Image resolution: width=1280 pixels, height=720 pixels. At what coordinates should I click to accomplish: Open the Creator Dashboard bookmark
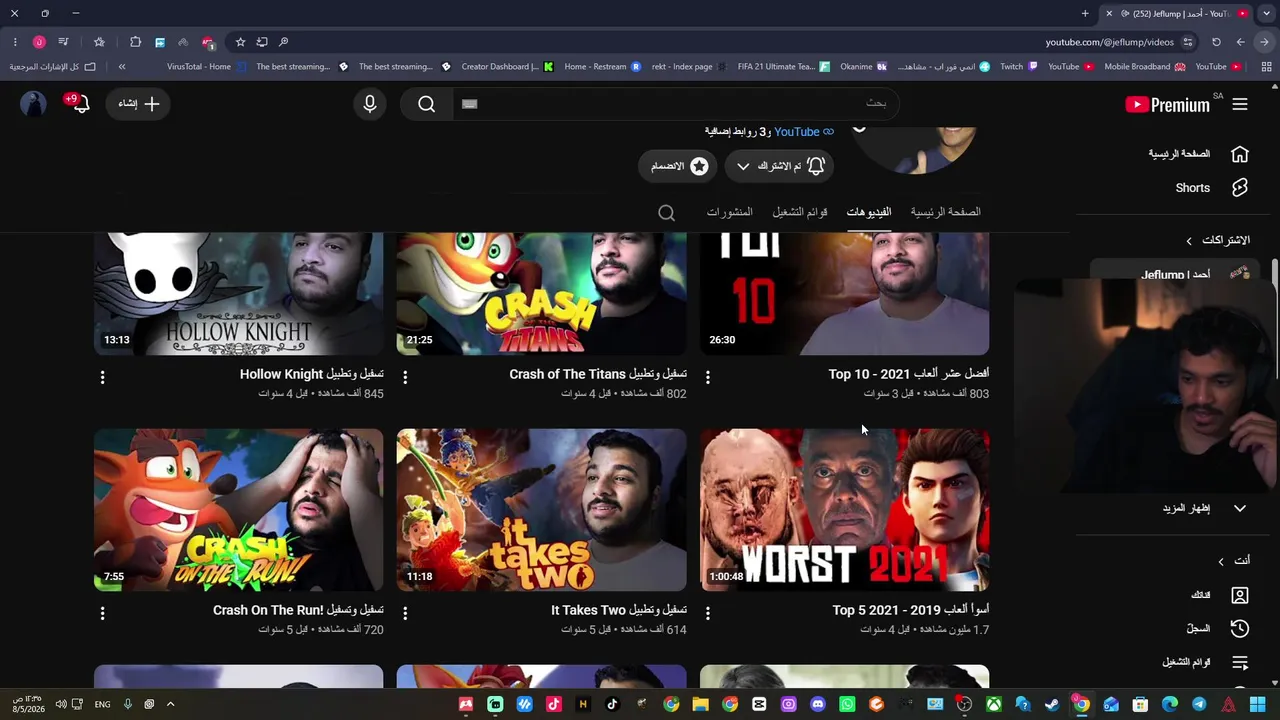point(507,67)
